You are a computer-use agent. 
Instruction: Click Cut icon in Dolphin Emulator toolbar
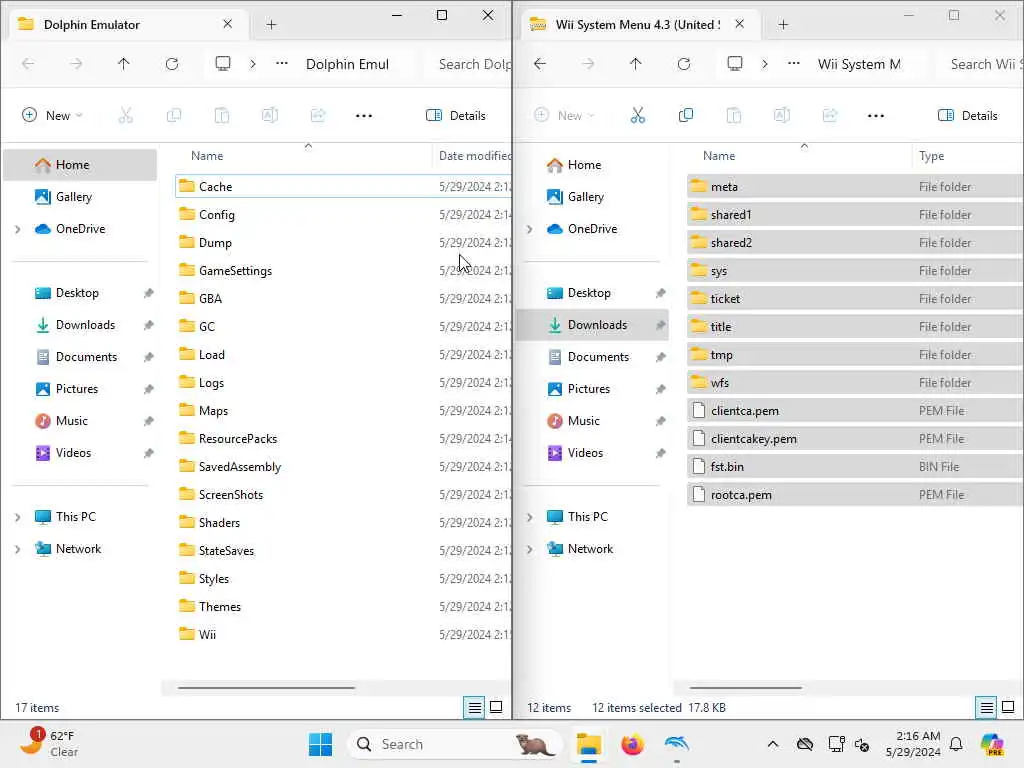tap(125, 116)
